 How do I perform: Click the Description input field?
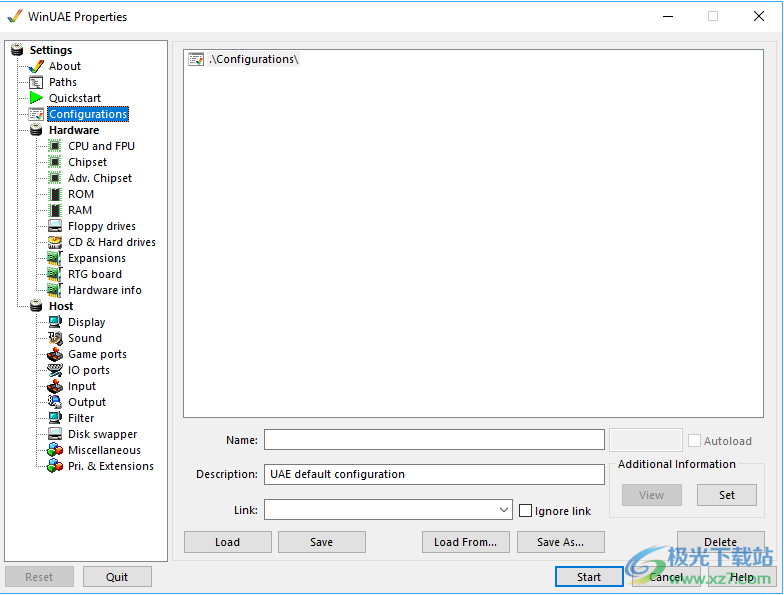coord(434,474)
